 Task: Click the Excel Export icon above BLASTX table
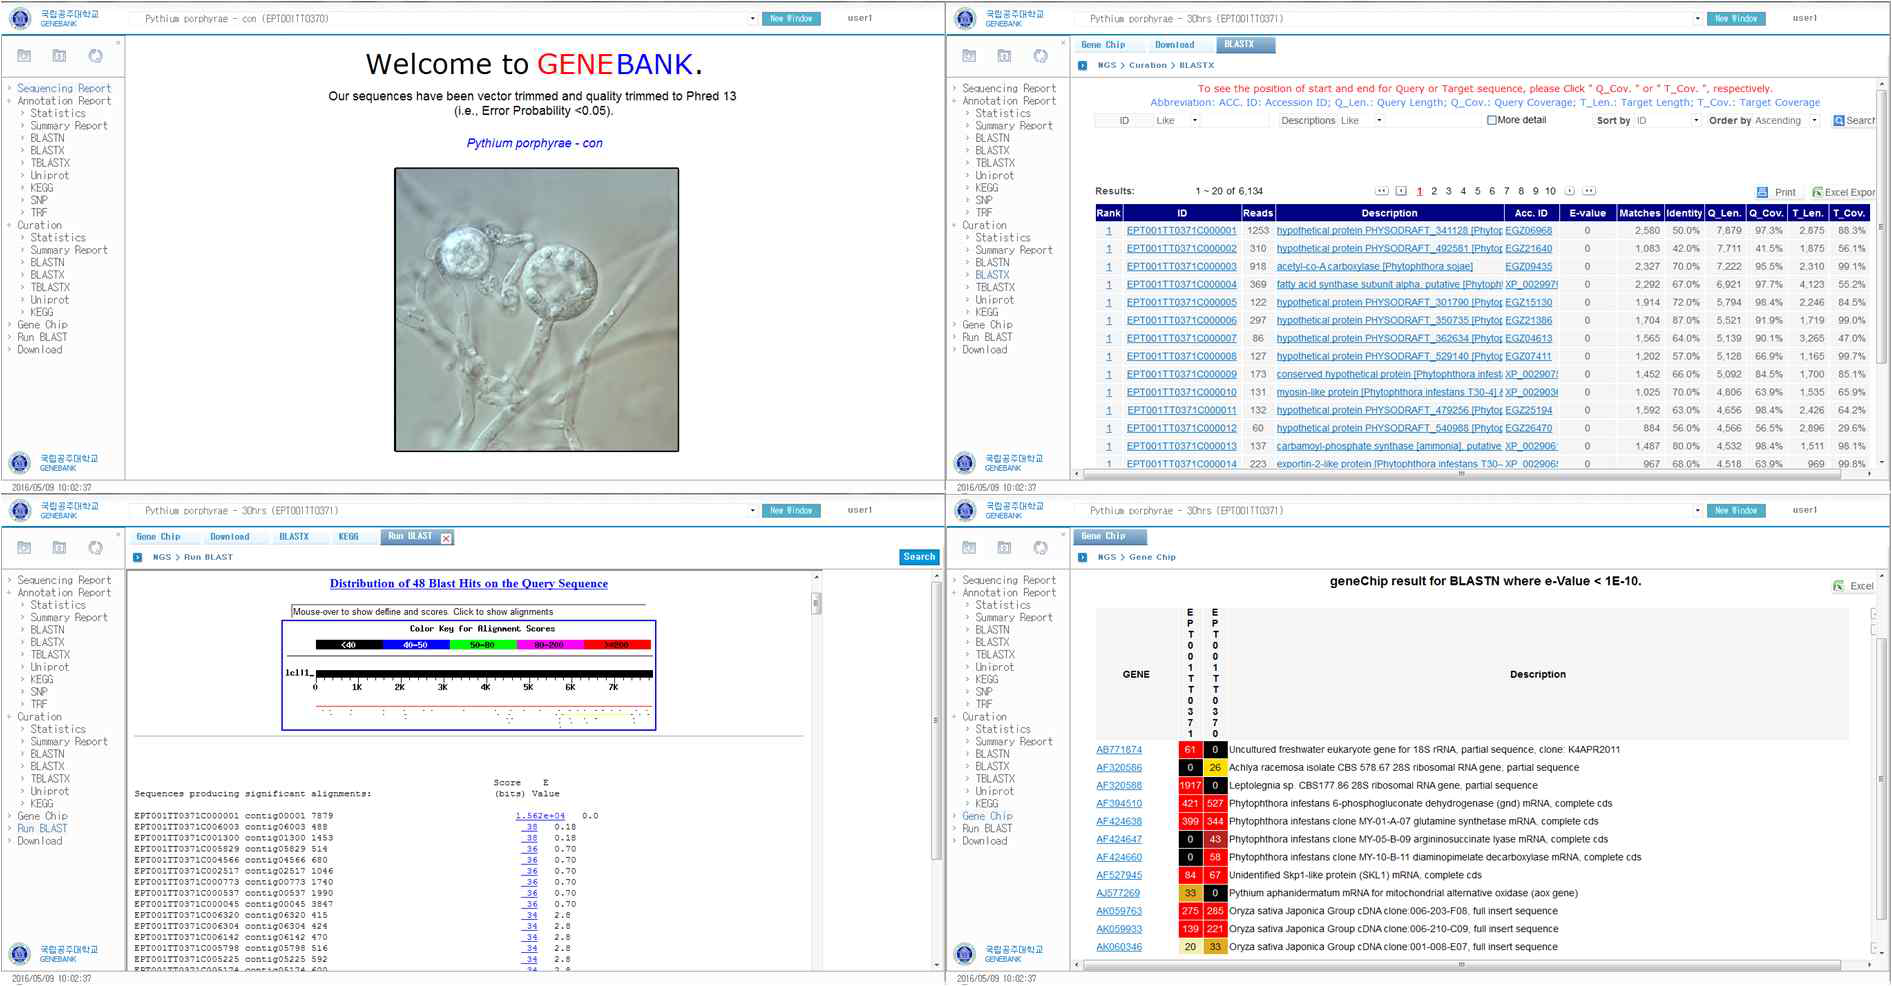tap(1817, 192)
